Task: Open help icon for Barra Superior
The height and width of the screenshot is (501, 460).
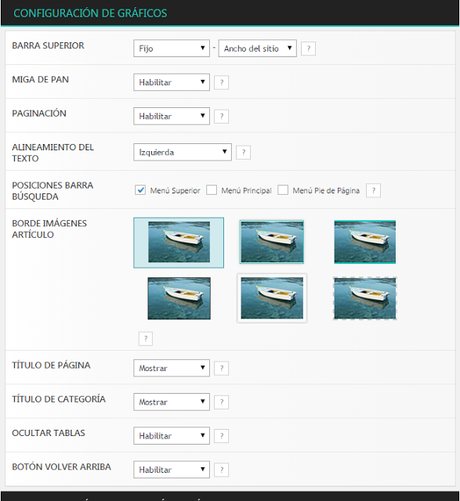Action: pos(308,49)
